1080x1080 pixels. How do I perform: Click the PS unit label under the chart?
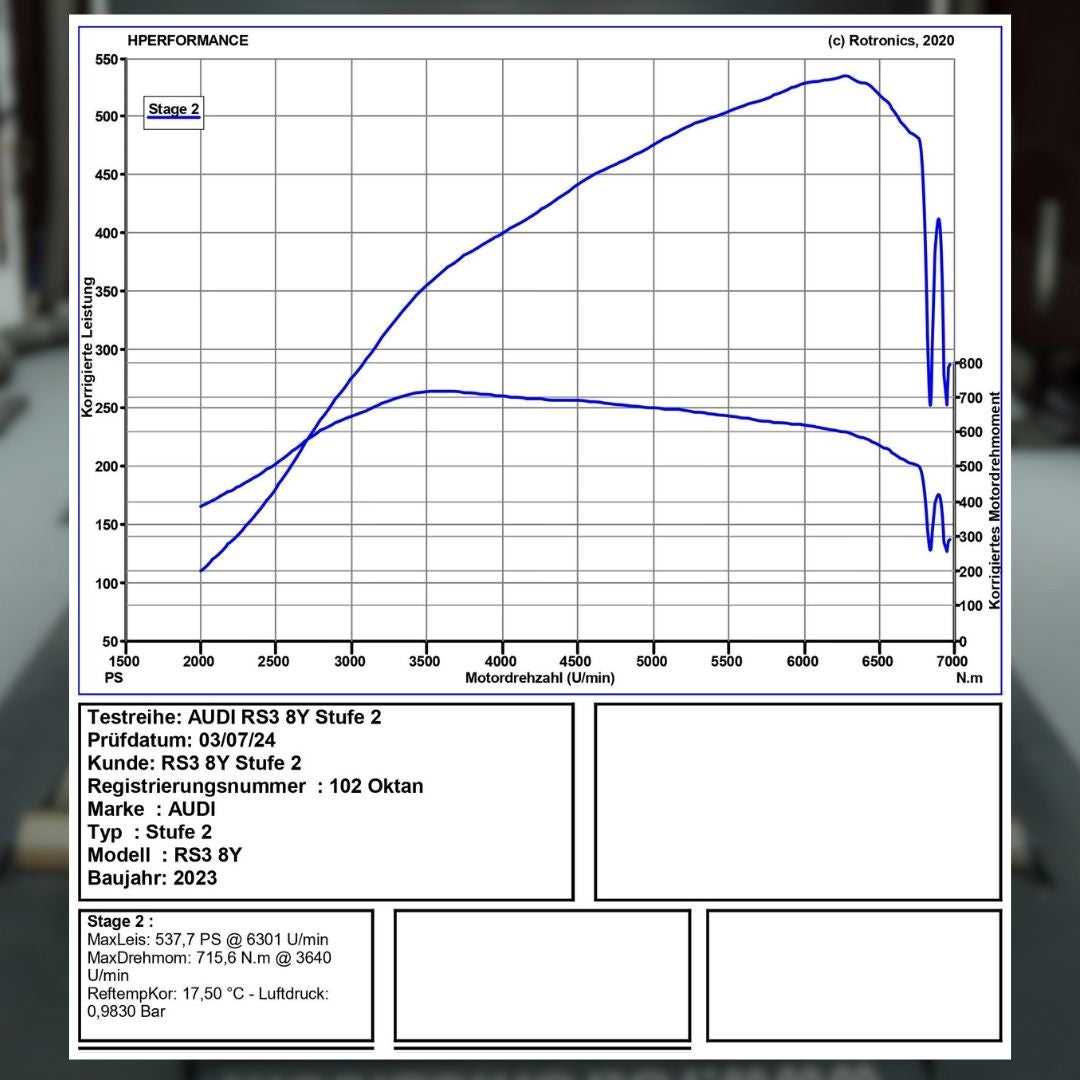tap(113, 677)
